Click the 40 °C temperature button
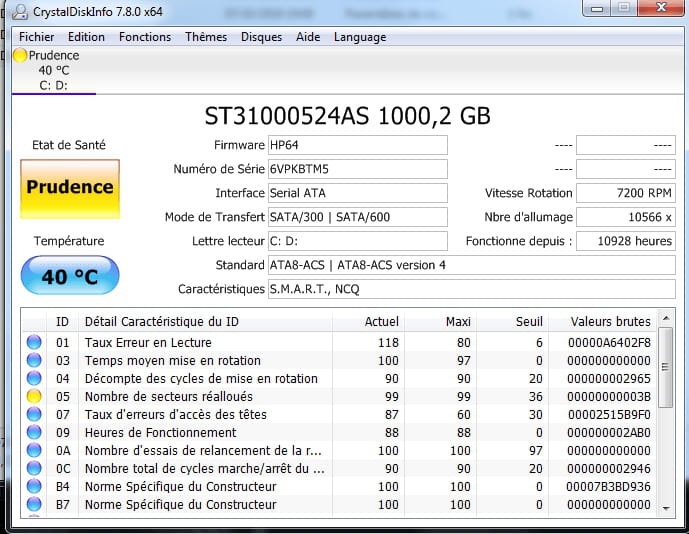Viewport: 689px width, 534px height. click(69, 276)
